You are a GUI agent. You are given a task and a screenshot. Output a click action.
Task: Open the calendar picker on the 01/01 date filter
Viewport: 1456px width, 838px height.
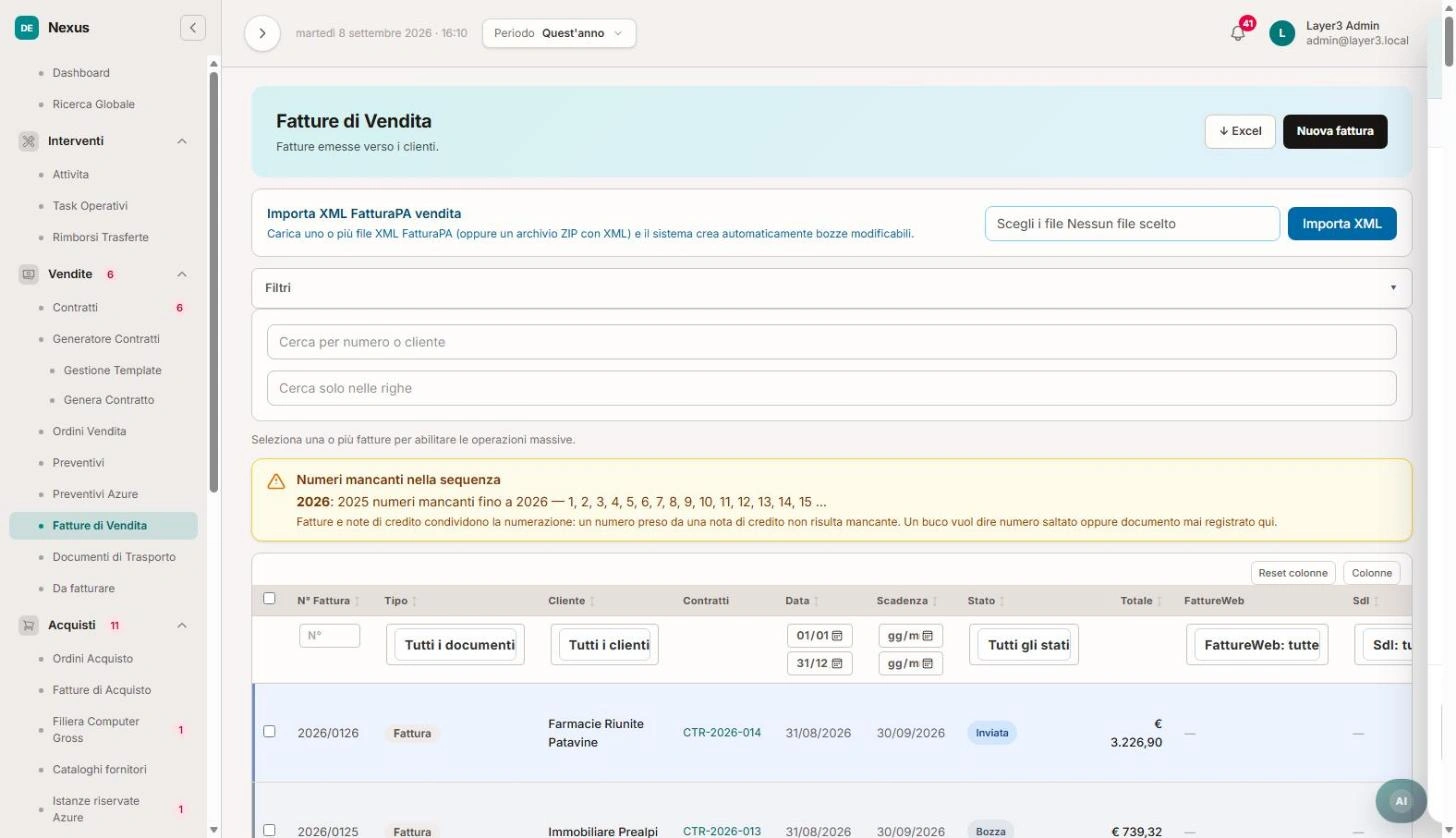point(837,636)
